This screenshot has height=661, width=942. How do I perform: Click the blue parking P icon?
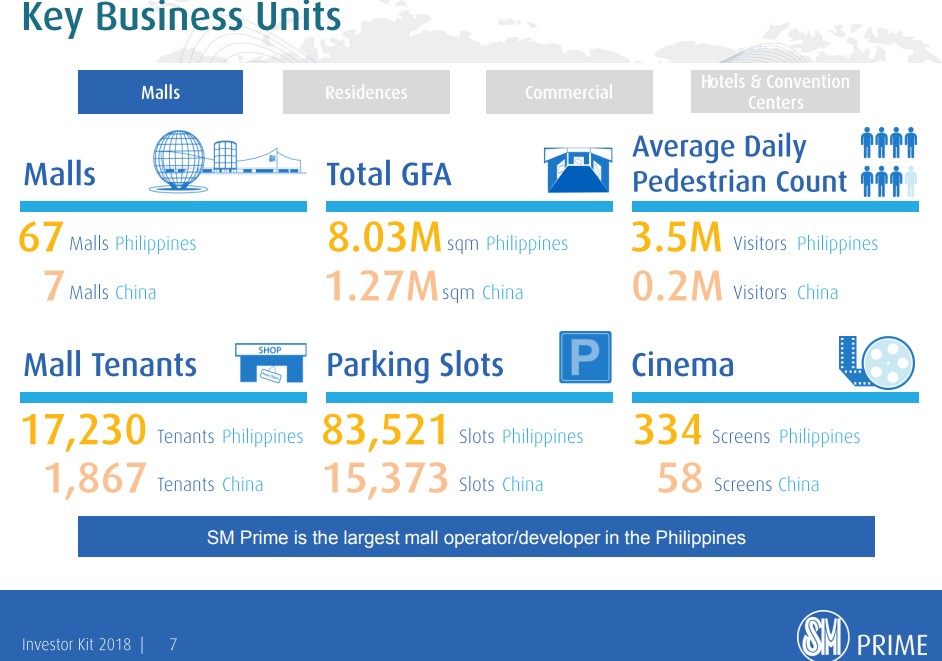pos(585,357)
